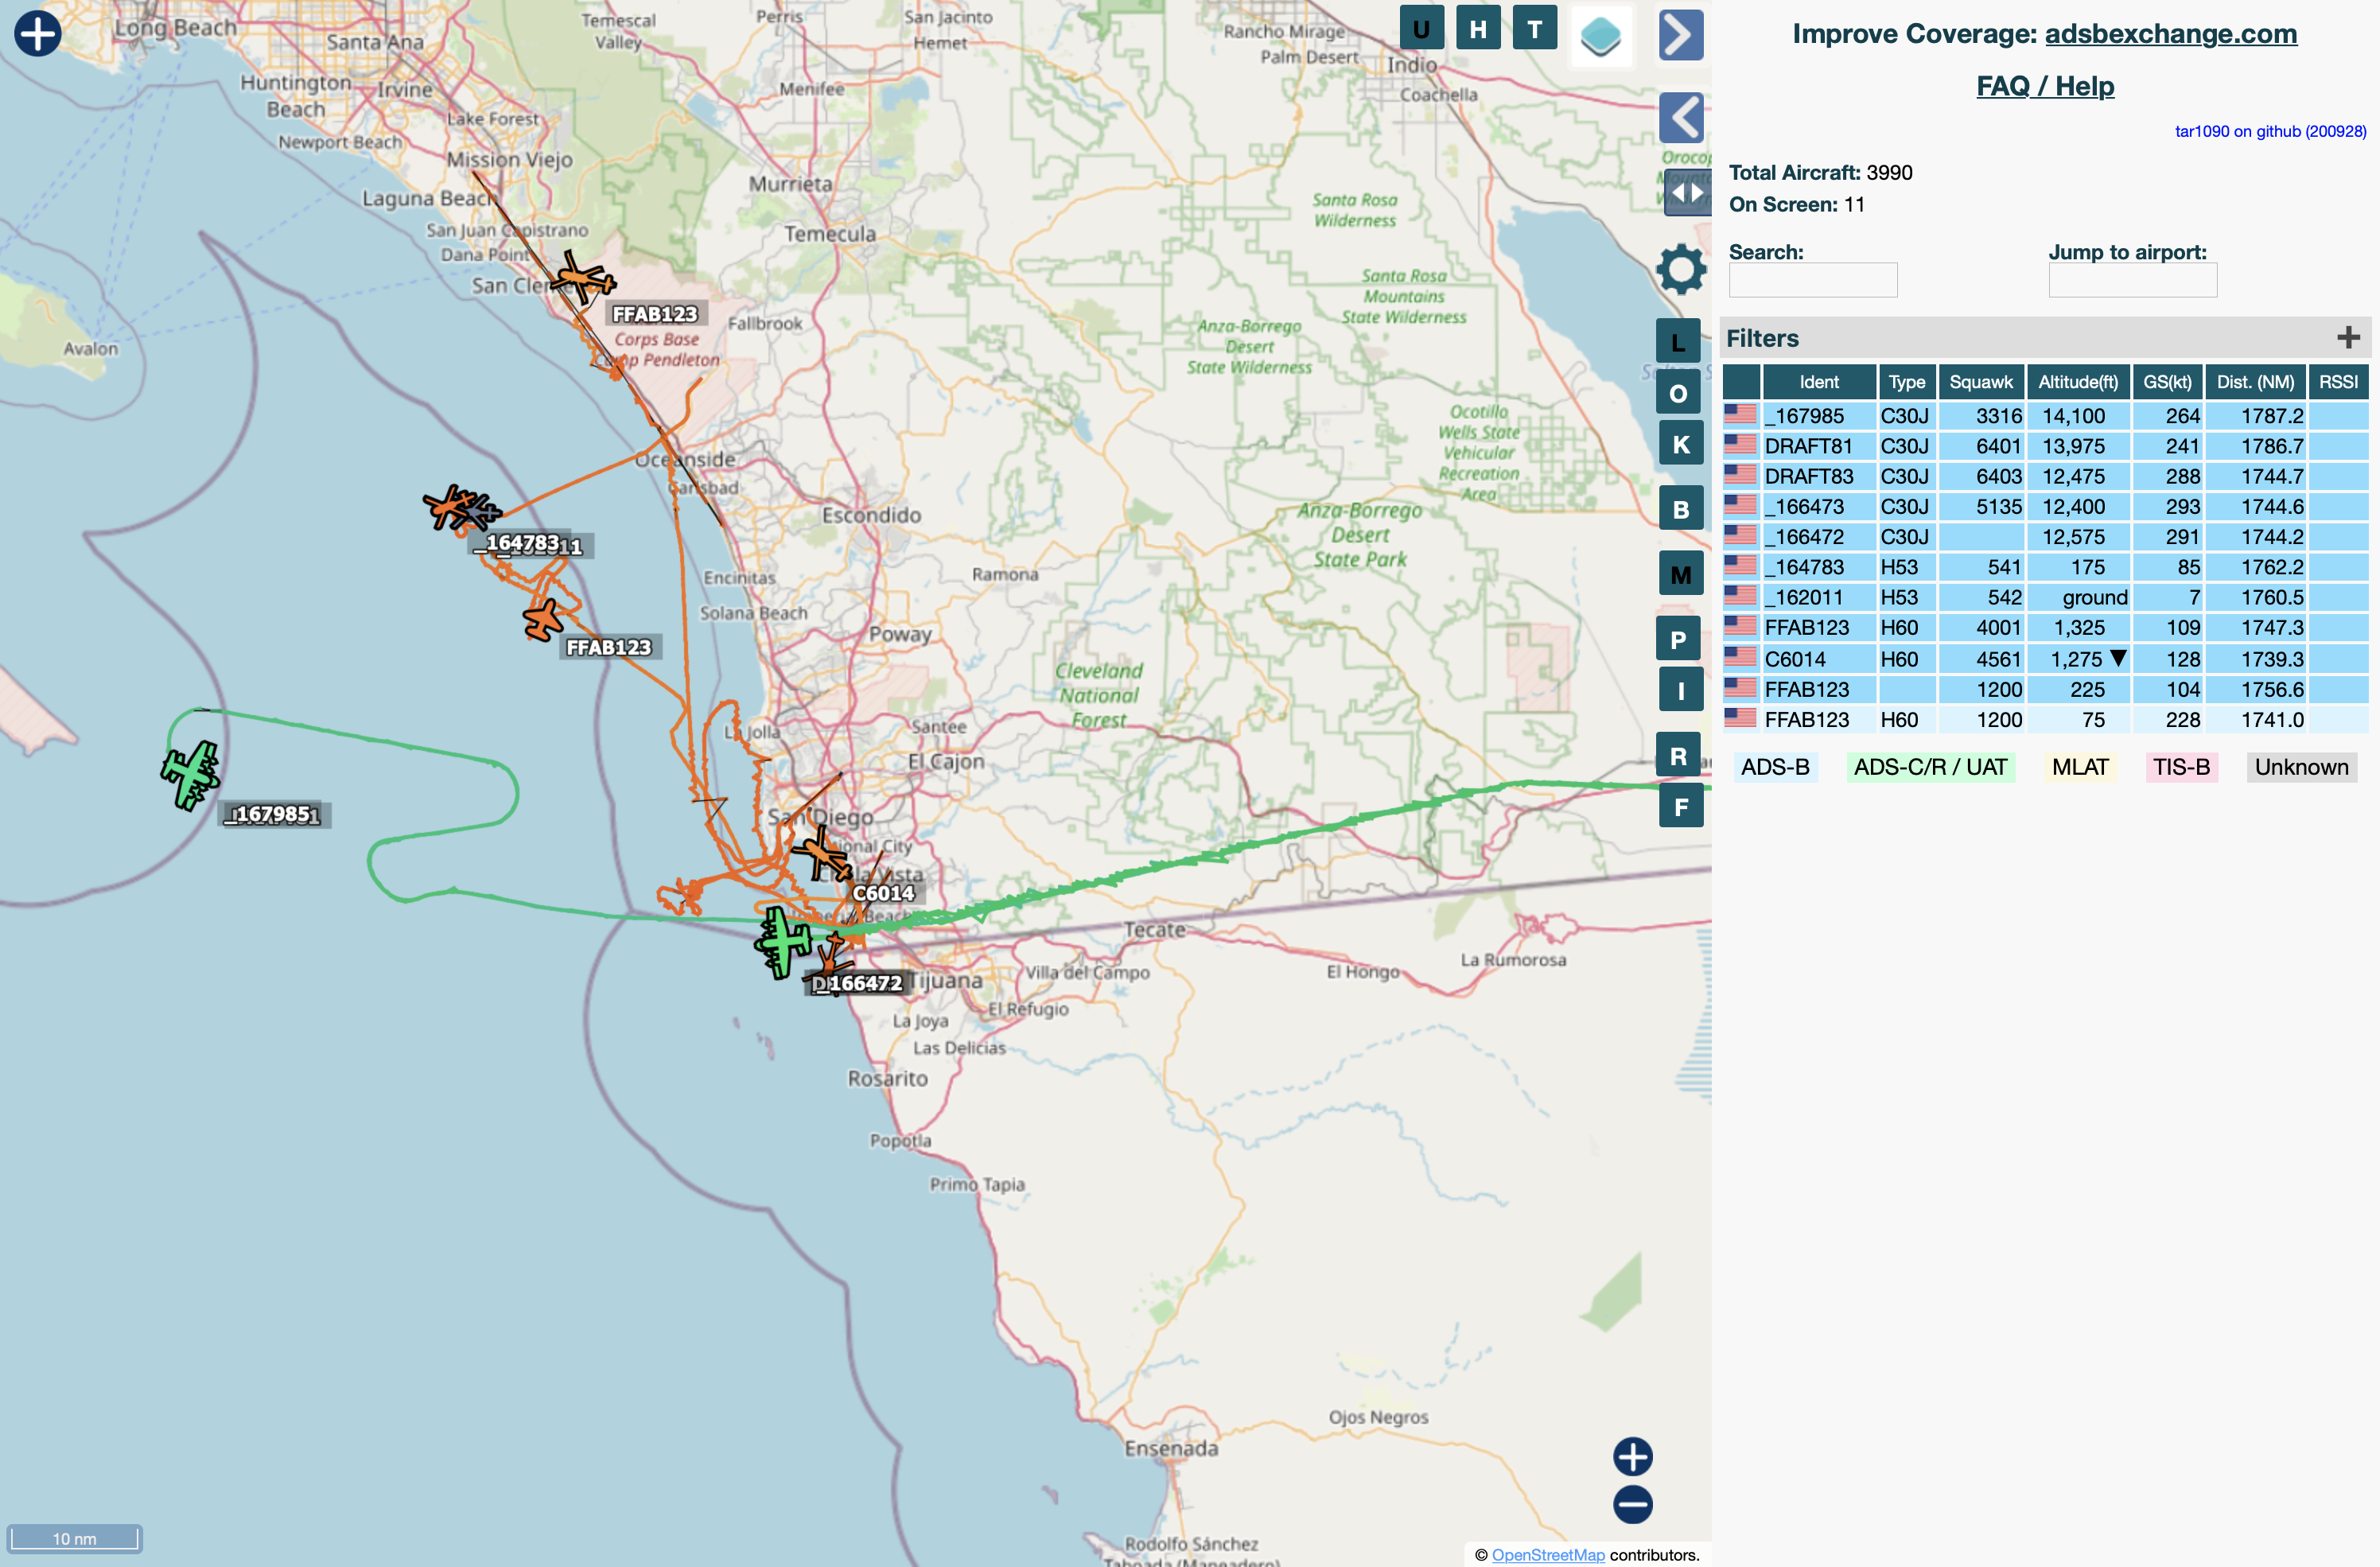Click the R map button
This screenshot has width=2380, height=1567.
1678,756
